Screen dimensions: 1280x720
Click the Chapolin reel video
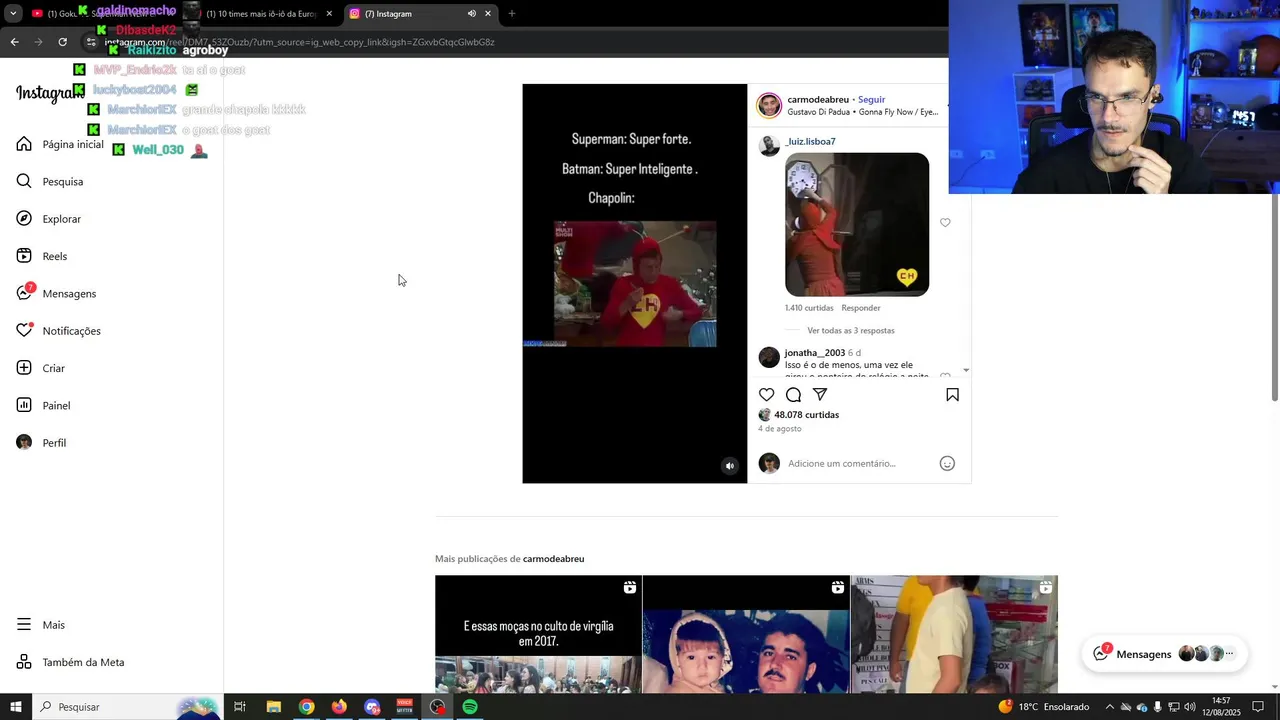[635, 284]
